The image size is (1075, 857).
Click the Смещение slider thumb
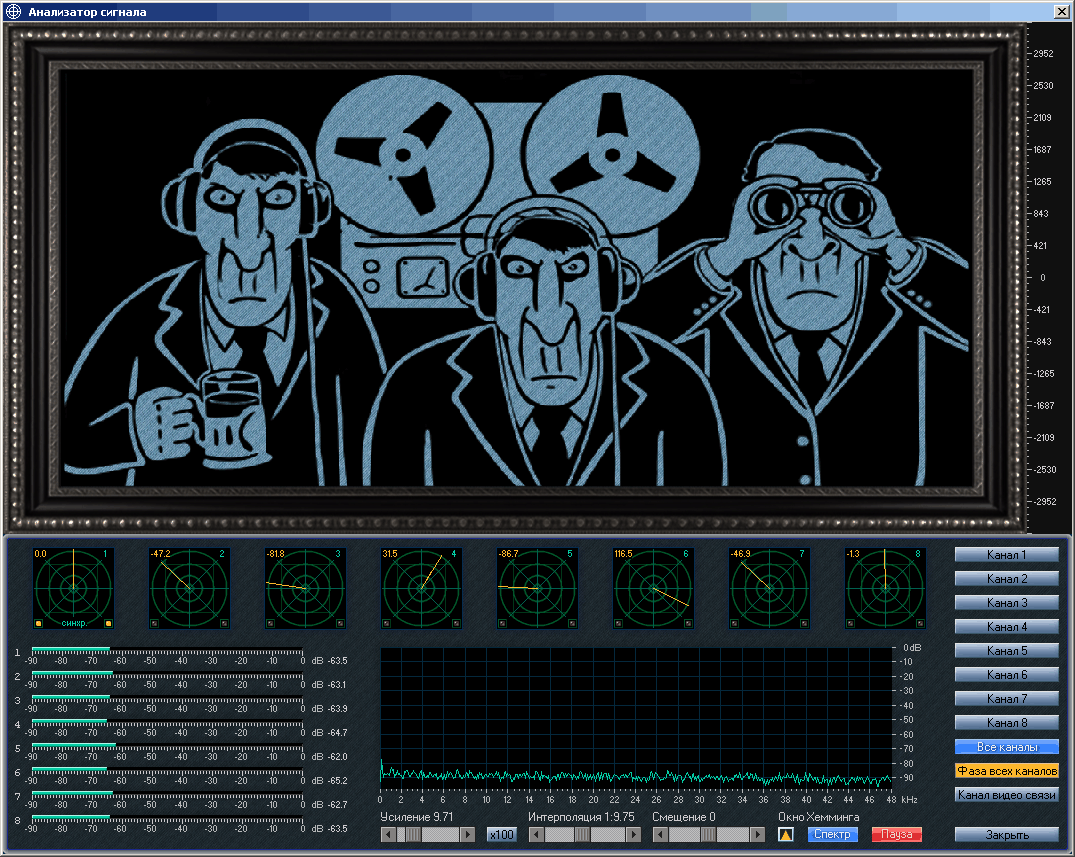(708, 834)
